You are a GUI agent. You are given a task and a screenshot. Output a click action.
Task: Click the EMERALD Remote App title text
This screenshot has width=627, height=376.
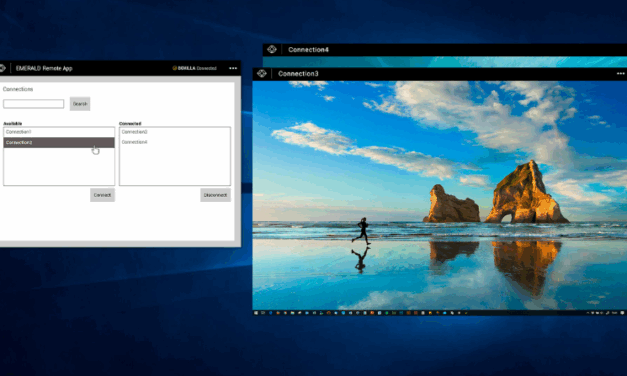pos(44,68)
